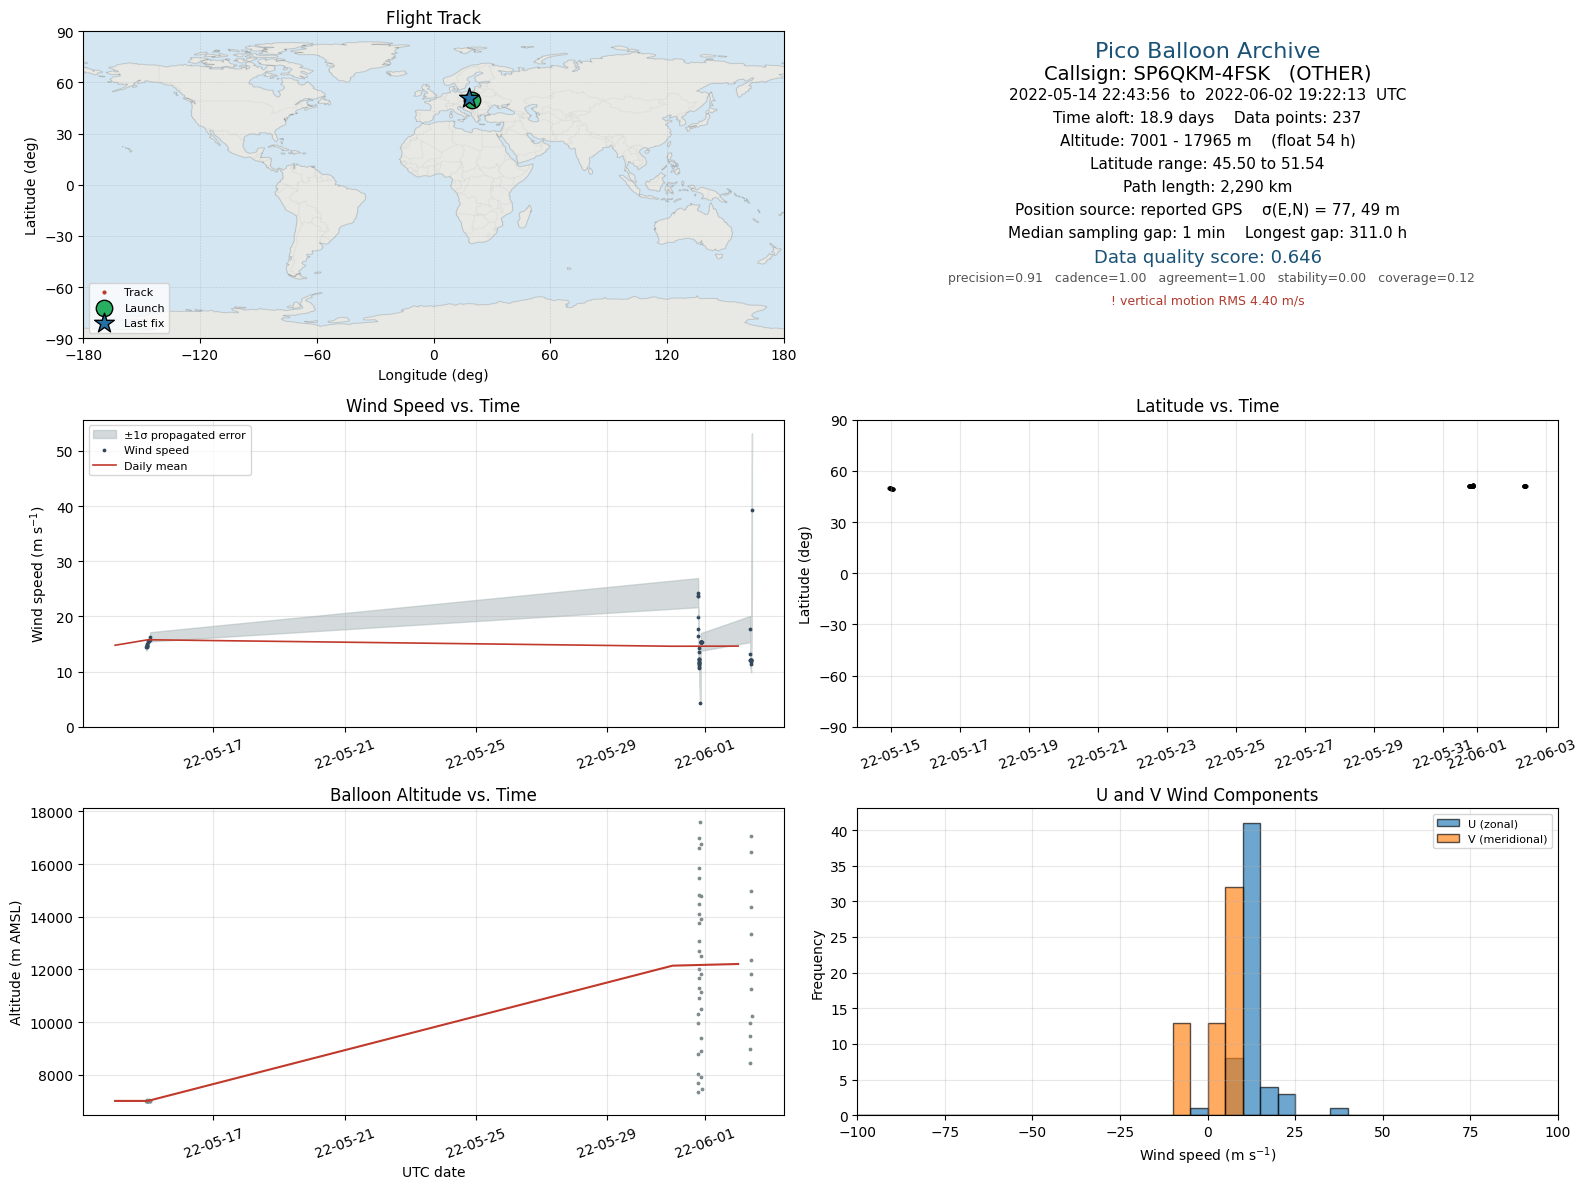
Task: Click the "UTC date" axis label
Action: click(x=433, y=1172)
